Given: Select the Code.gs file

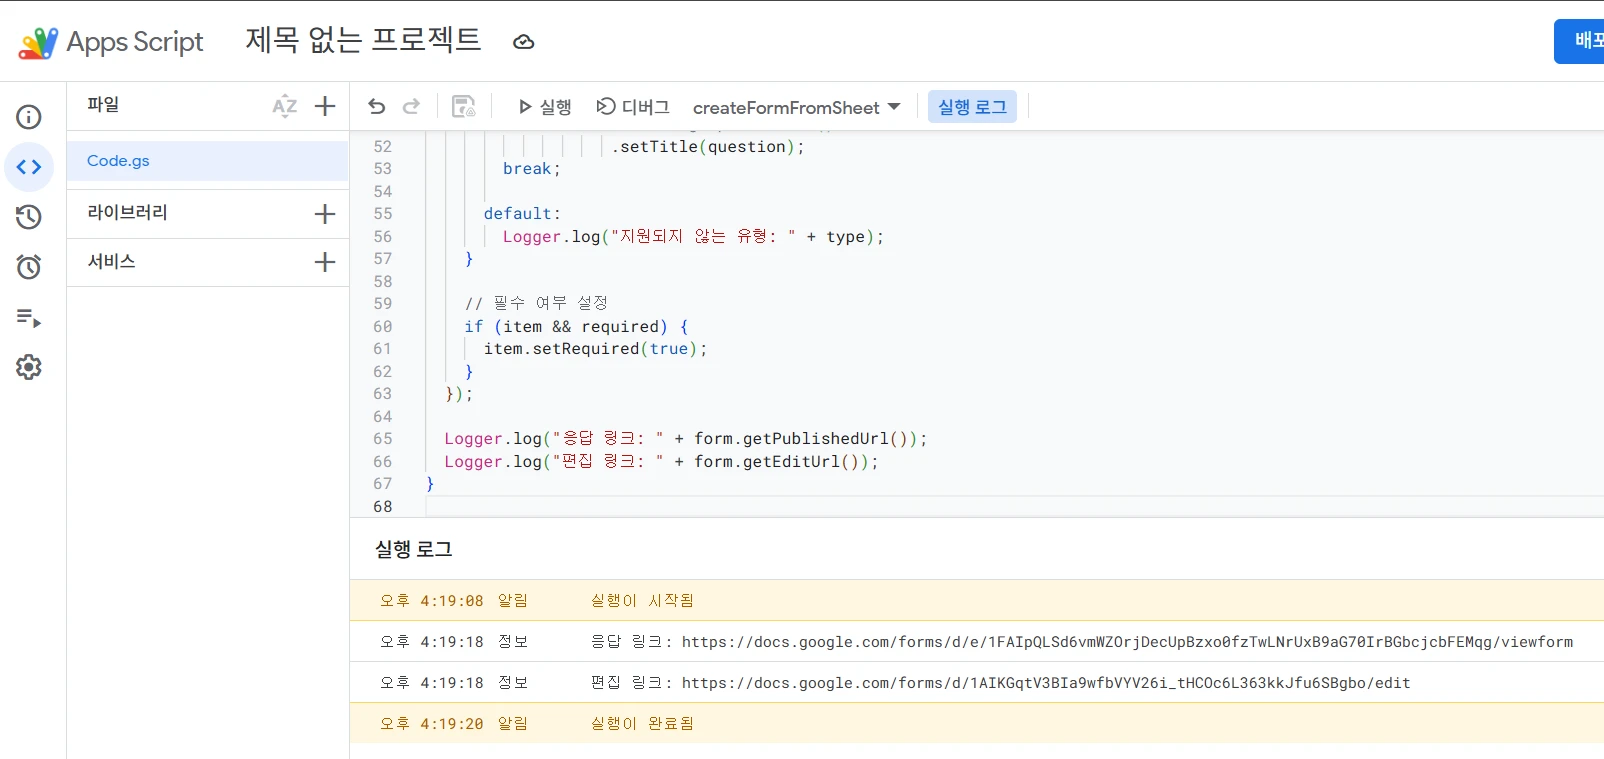Looking at the screenshot, I should [118, 161].
